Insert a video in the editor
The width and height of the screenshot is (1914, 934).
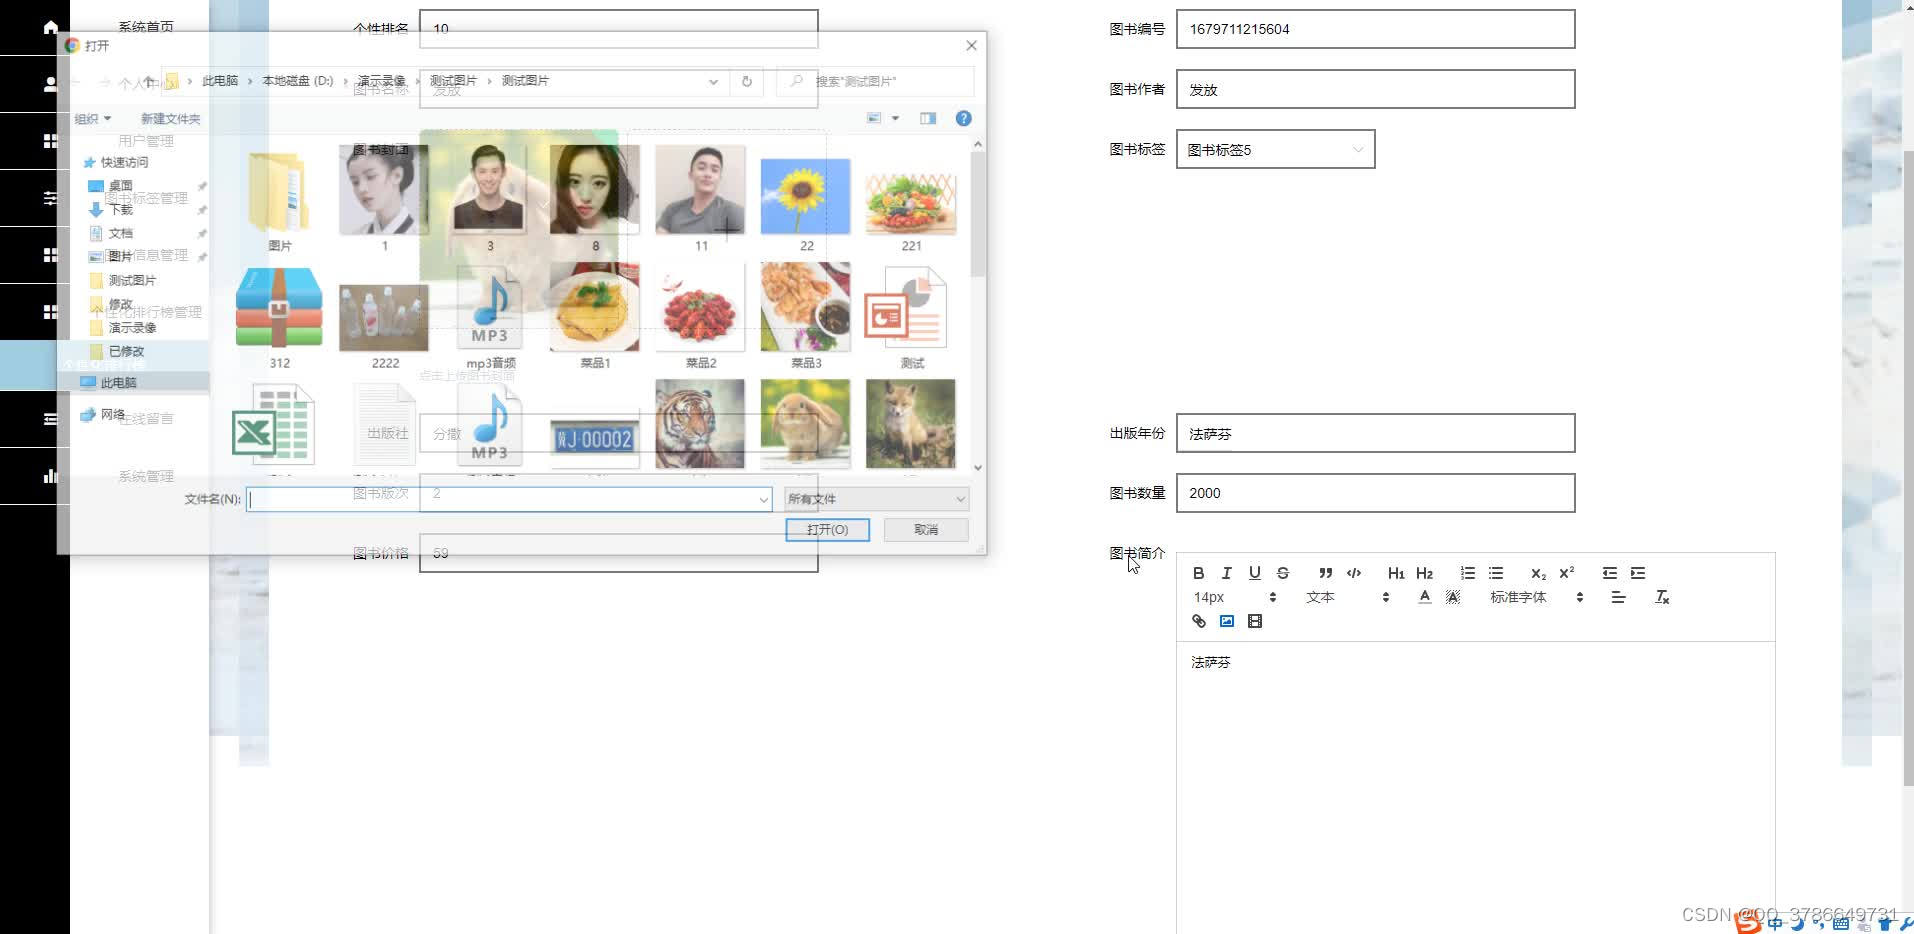pos(1255,621)
